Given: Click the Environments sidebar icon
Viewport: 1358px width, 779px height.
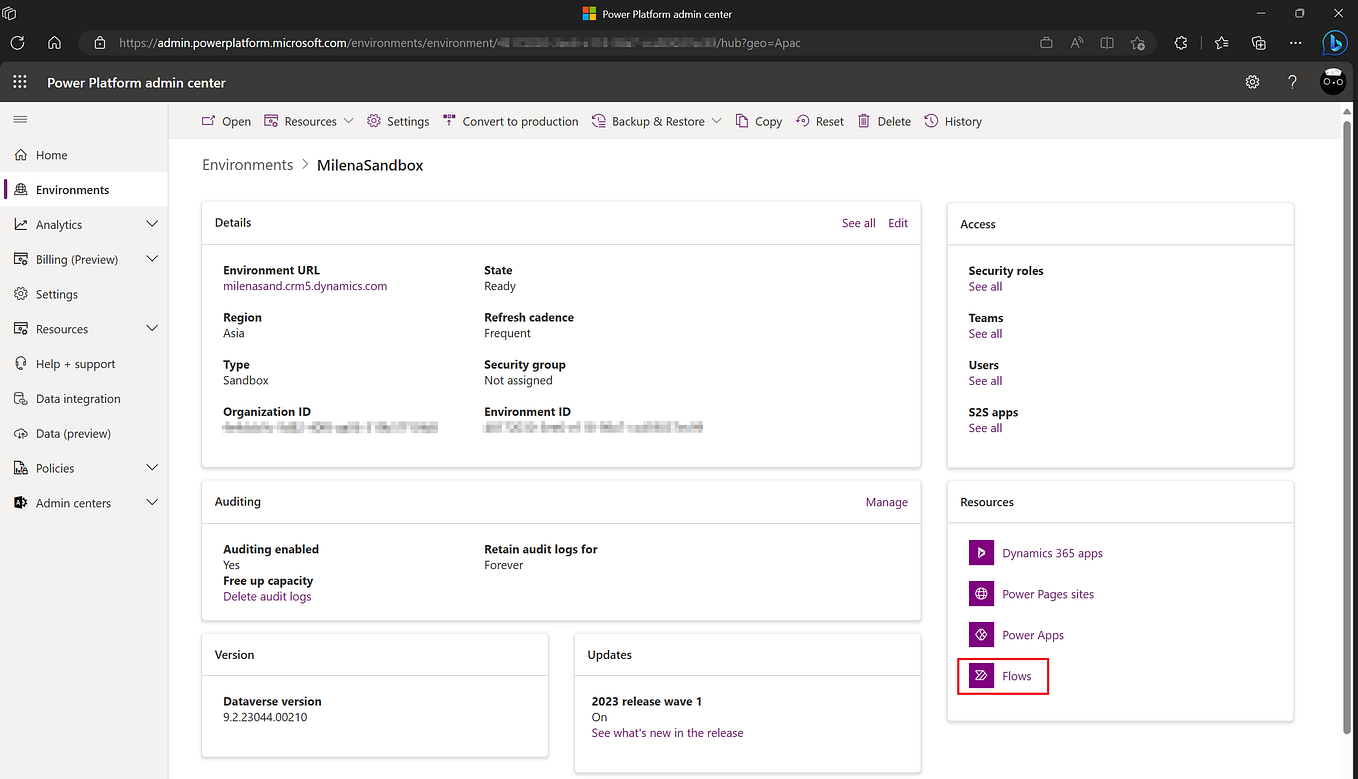Looking at the screenshot, I should point(21,190).
